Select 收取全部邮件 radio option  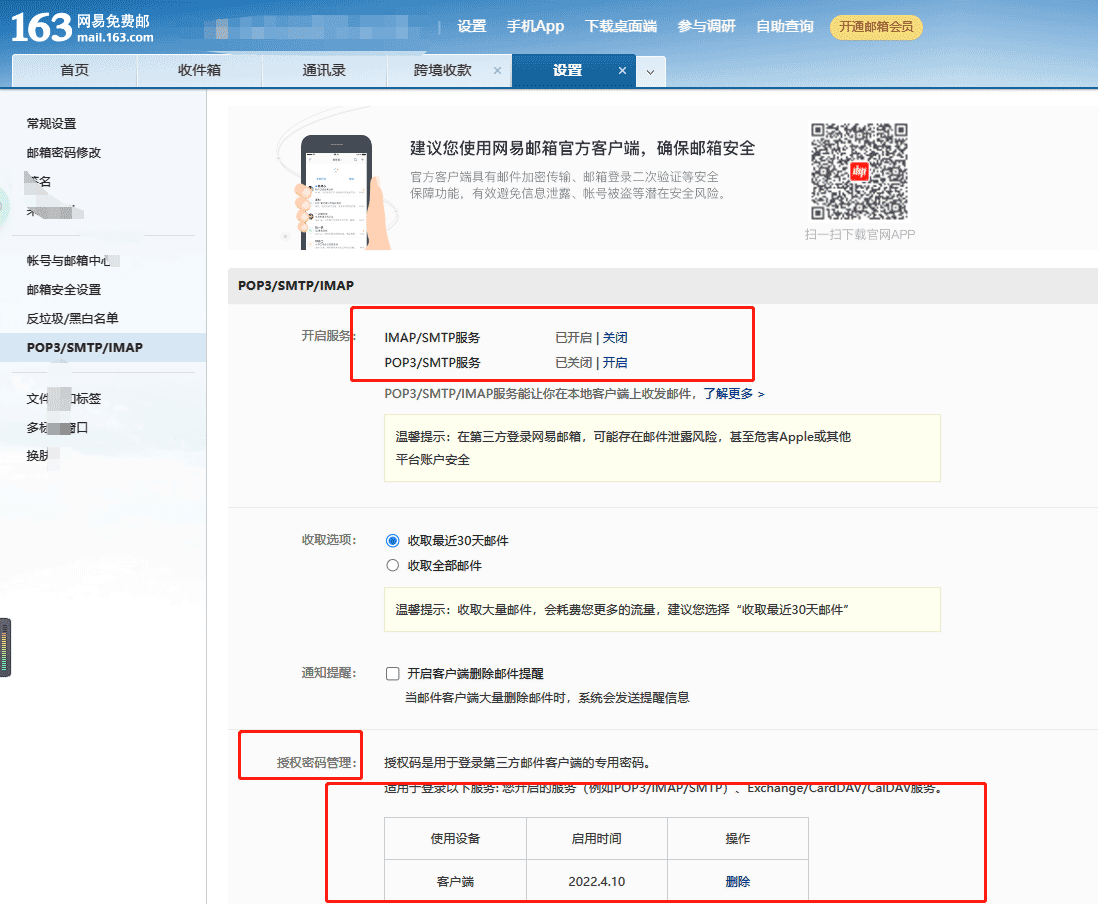tap(393, 566)
